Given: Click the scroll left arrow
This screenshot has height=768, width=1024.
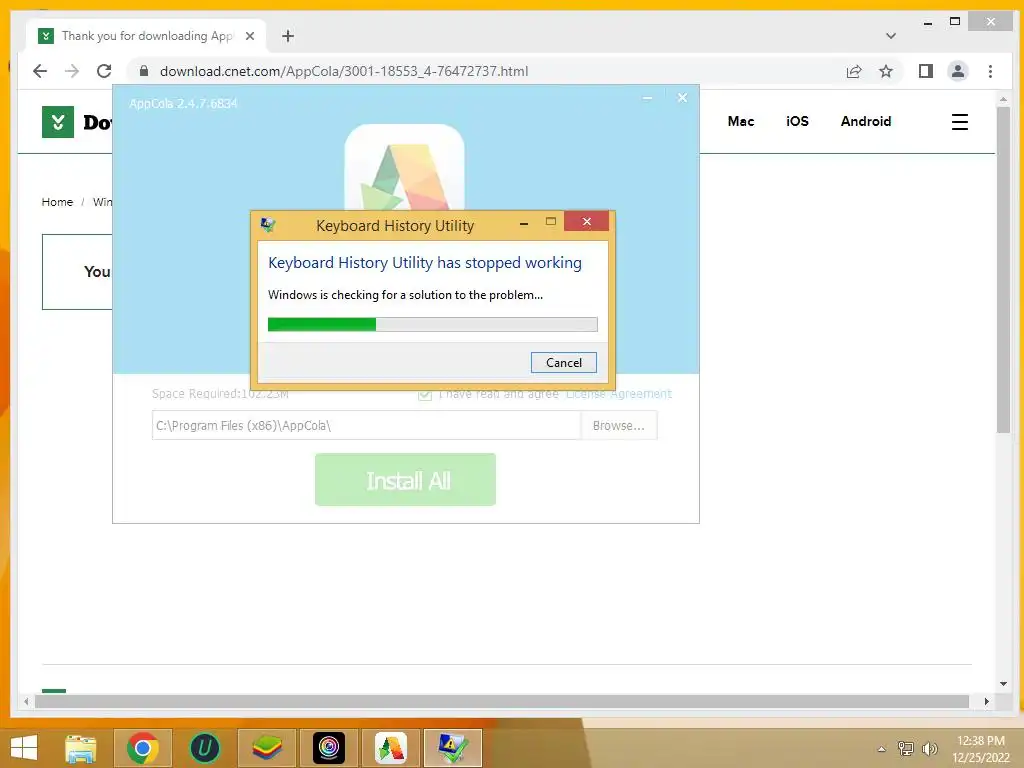Looking at the screenshot, I should point(26,701).
